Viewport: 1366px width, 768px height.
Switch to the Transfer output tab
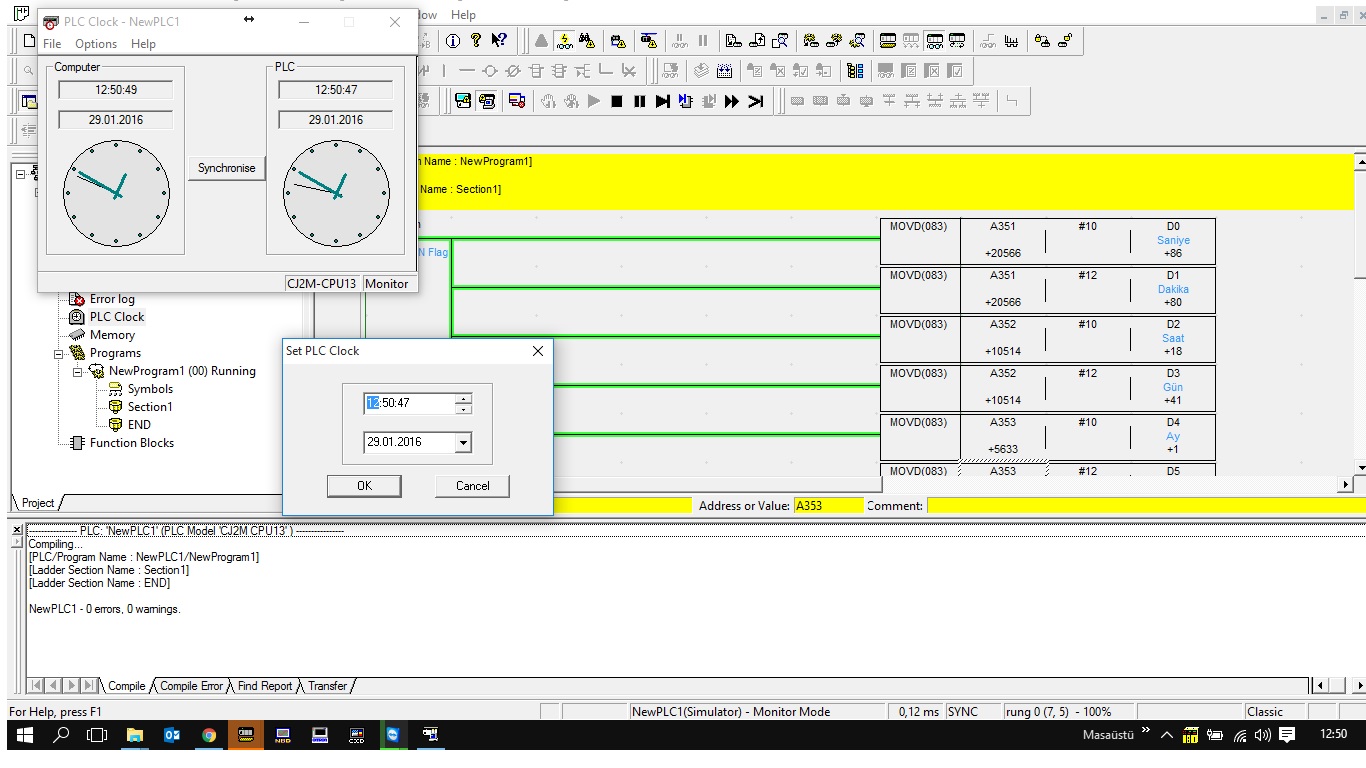(x=327, y=686)
